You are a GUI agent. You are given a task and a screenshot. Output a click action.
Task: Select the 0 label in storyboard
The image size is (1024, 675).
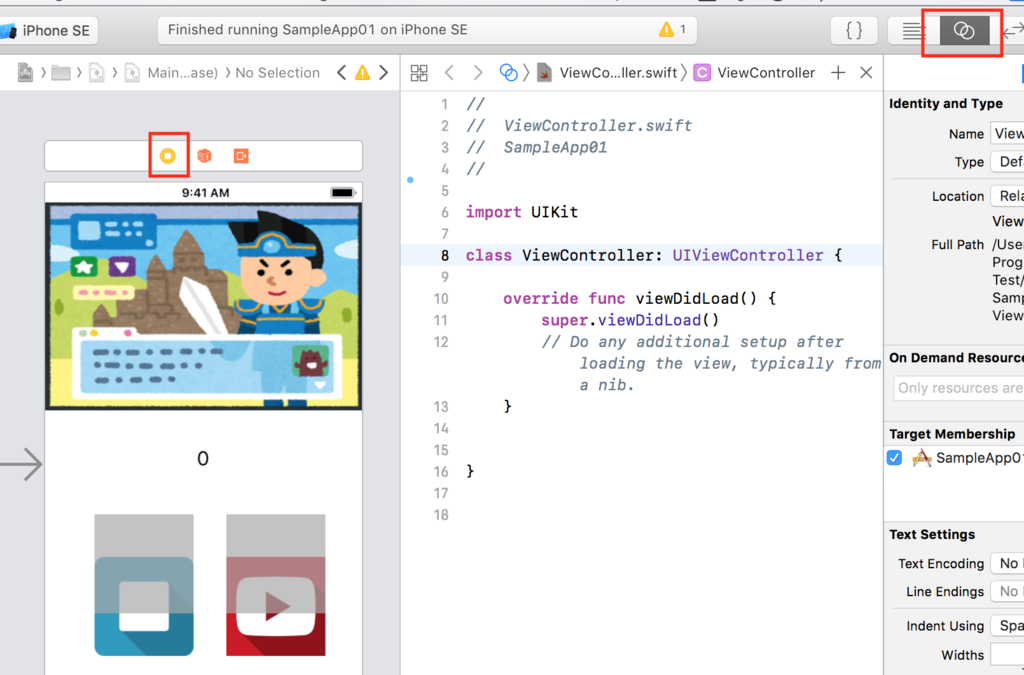coord(202,458)
